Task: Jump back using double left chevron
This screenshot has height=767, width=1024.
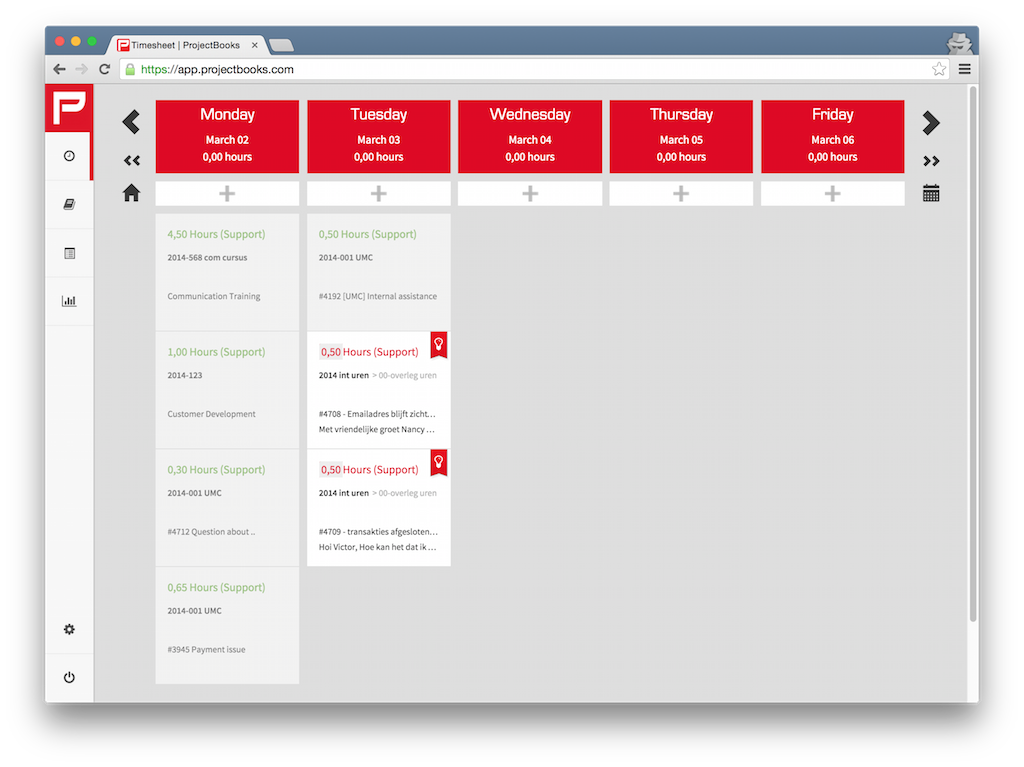Action: [x=131, y=160]
